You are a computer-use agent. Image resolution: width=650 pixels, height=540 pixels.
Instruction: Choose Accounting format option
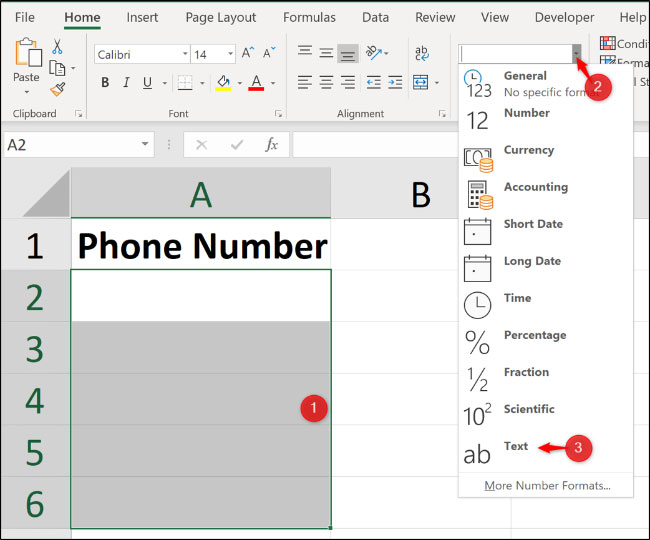click(546, 194)
